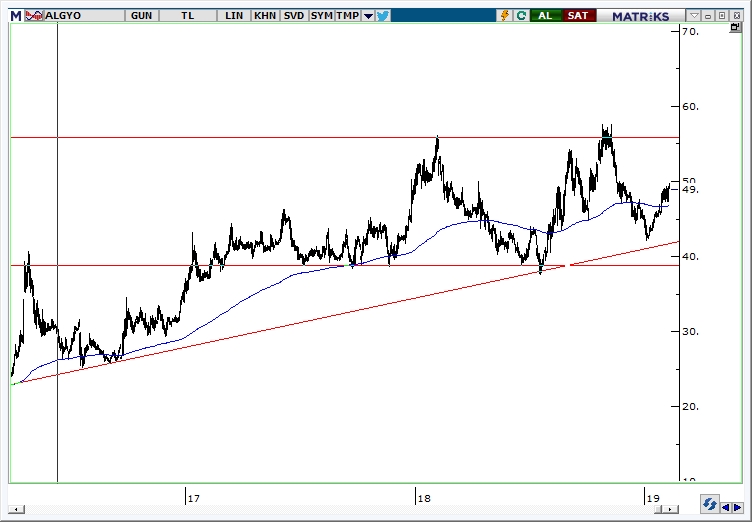Click the 17 year marker on time axis
Screen dimensions: 752x522
[193, 498]
